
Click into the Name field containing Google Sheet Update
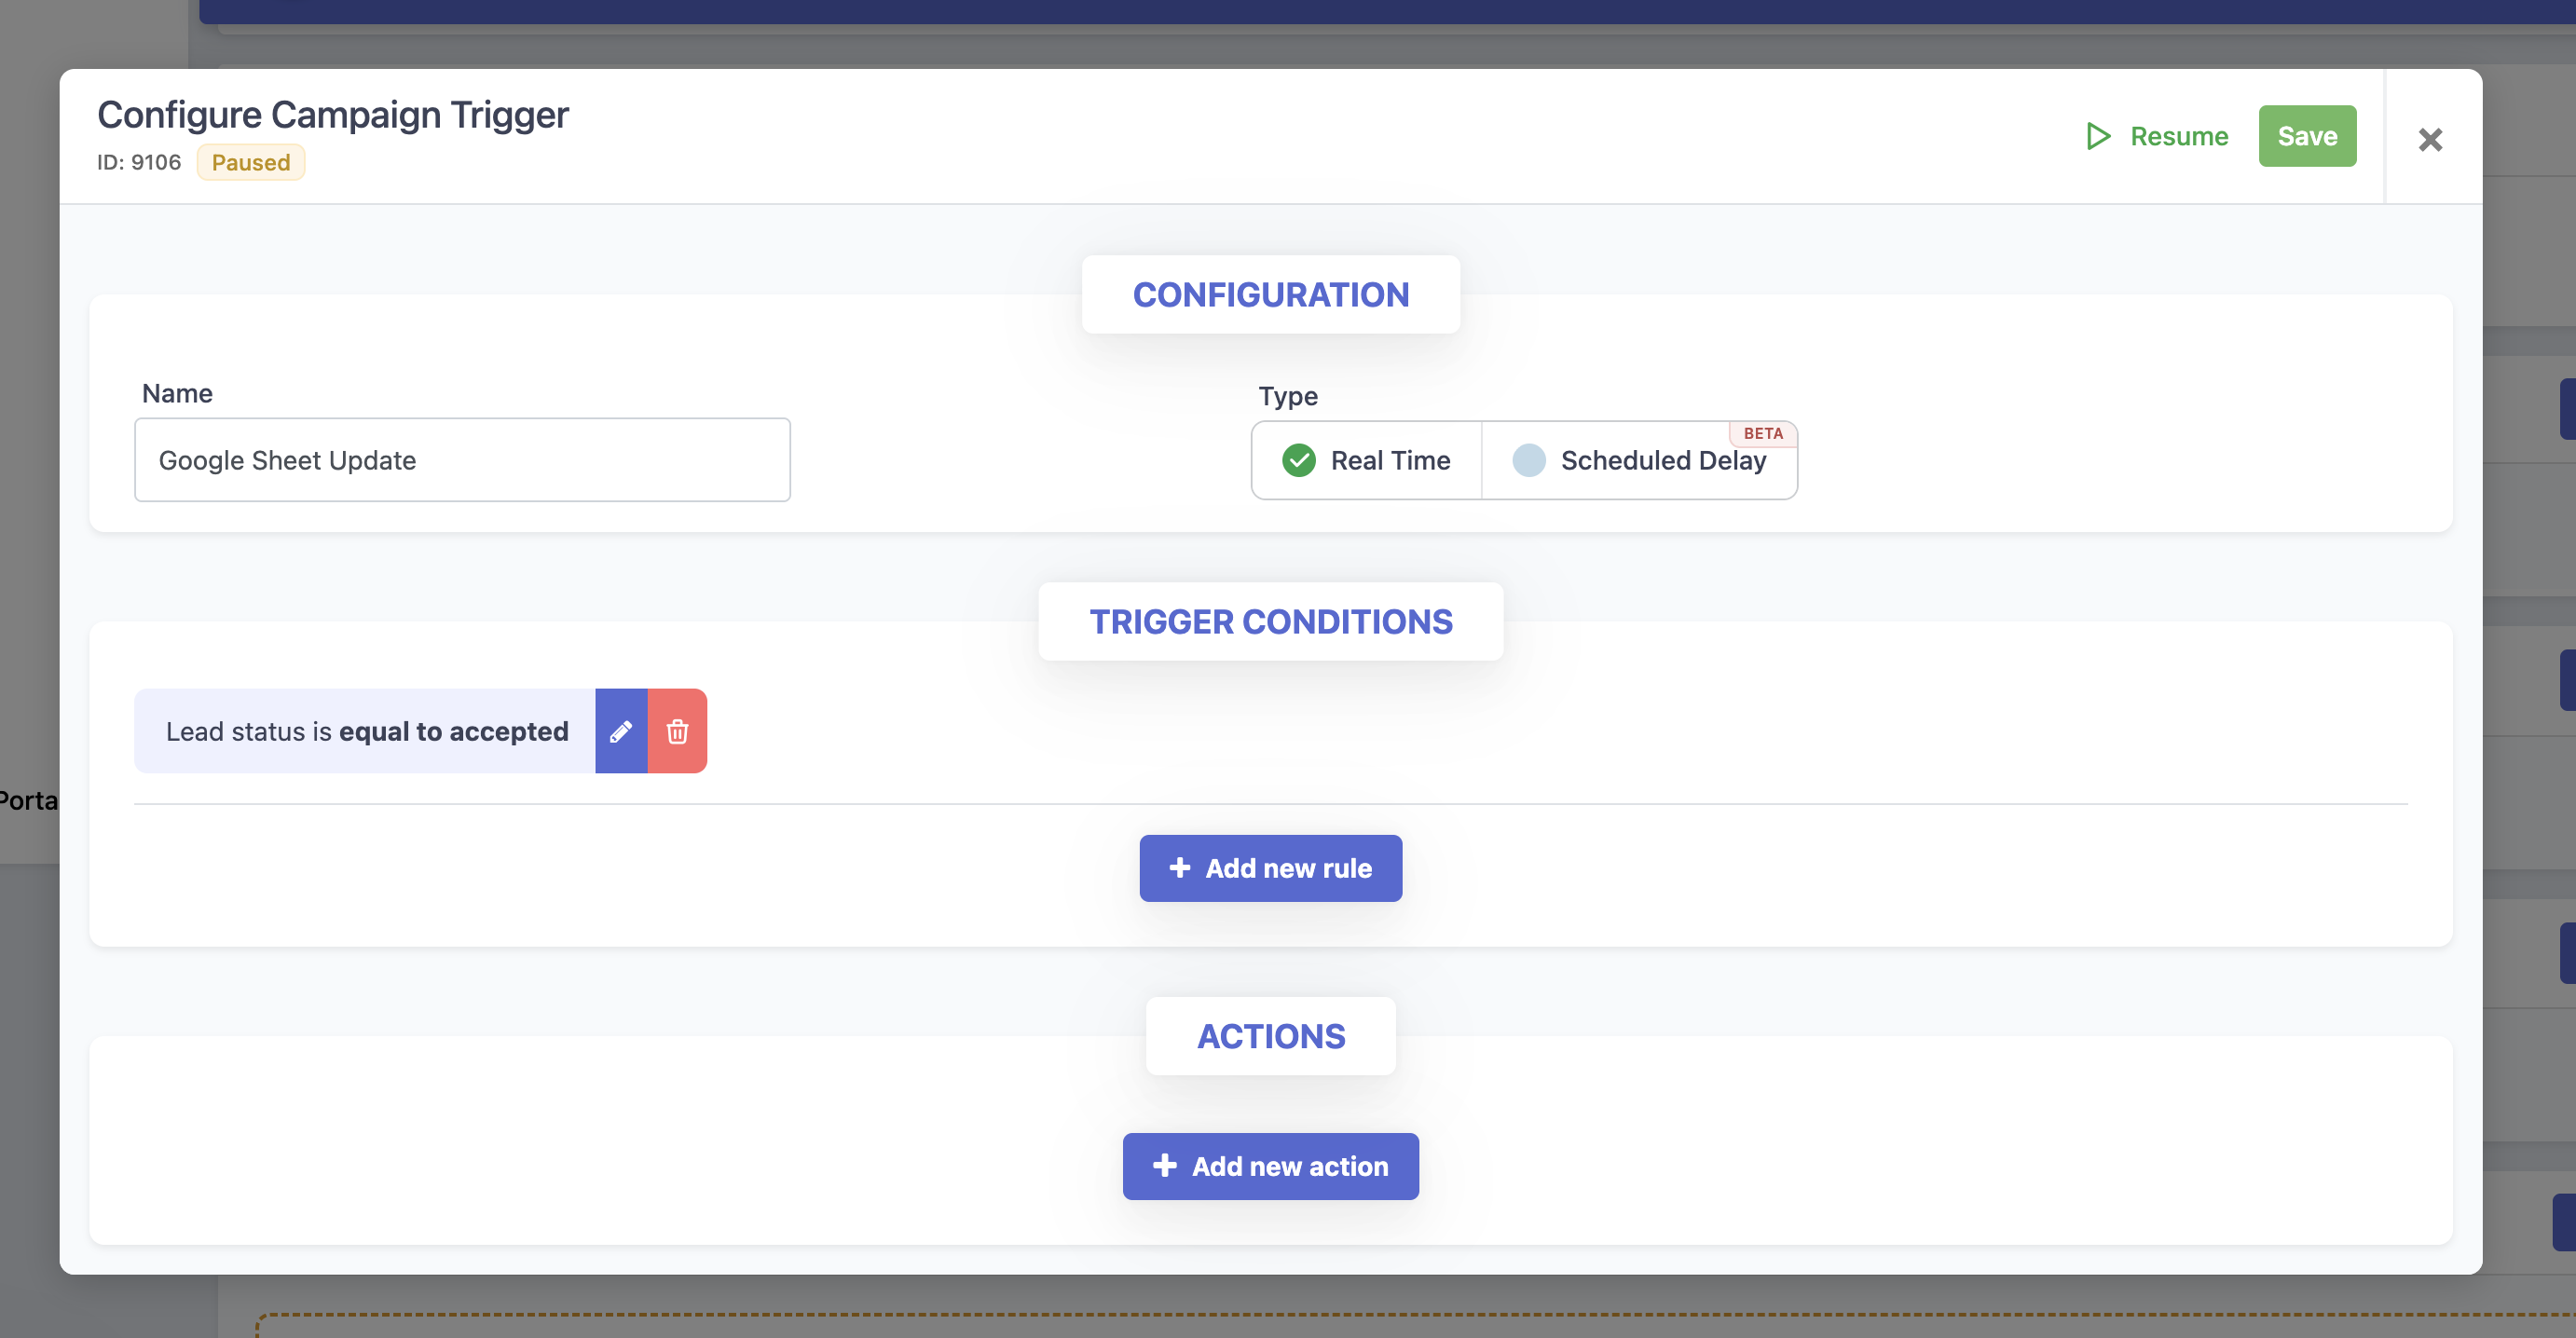click(462, 460)
